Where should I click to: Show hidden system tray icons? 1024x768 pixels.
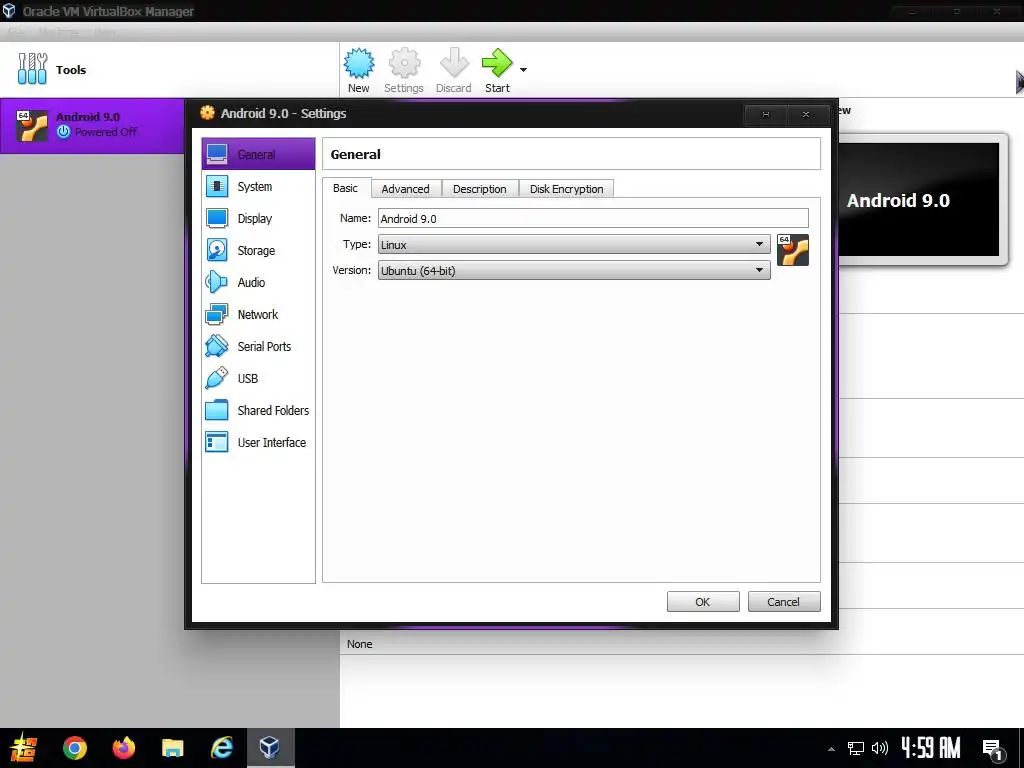click(831, 748)
